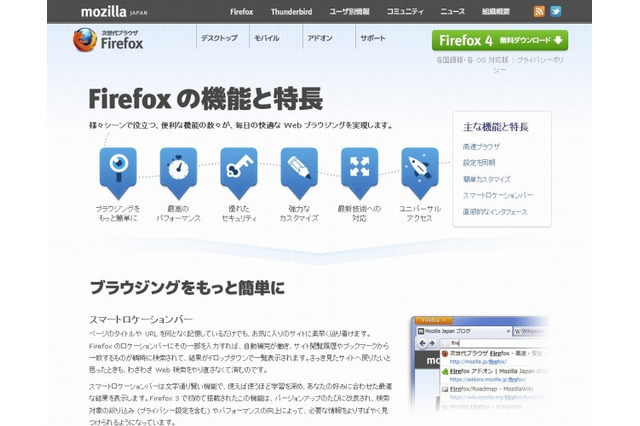
Task: Open ニュース in top navigation
Action: pyautogui.click(x=452, y=12)
